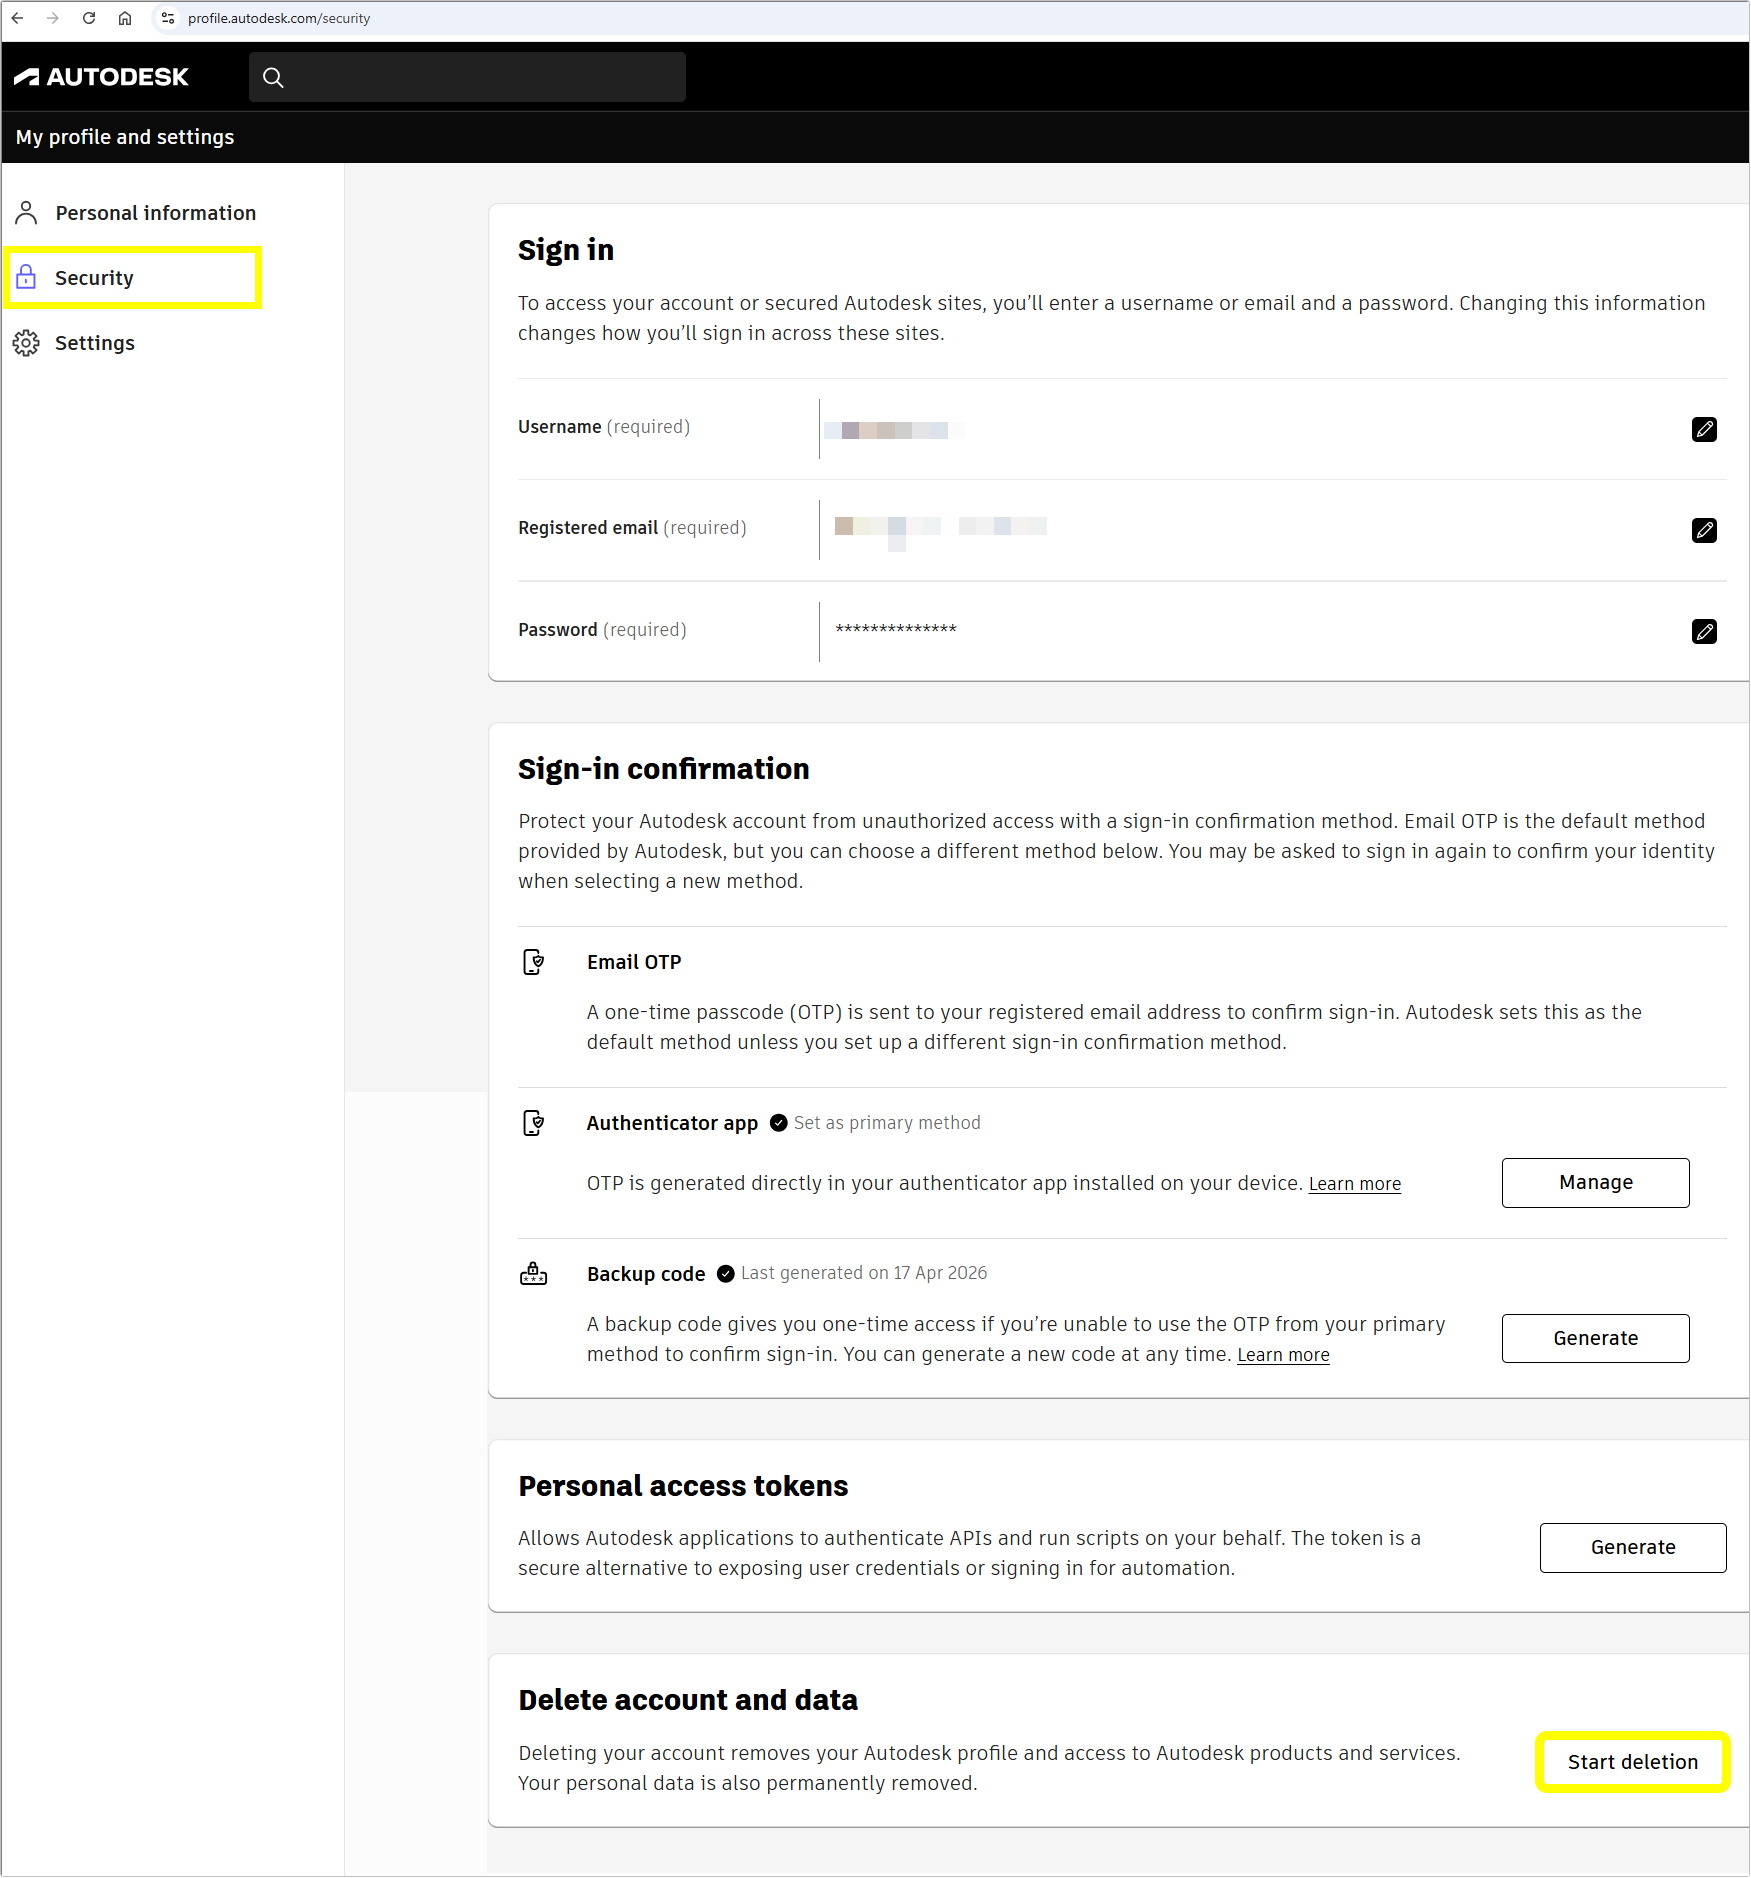This screenshot has height=1878, width=1751.
Task: Click Start deletion button
Action: point(1632,1762)
